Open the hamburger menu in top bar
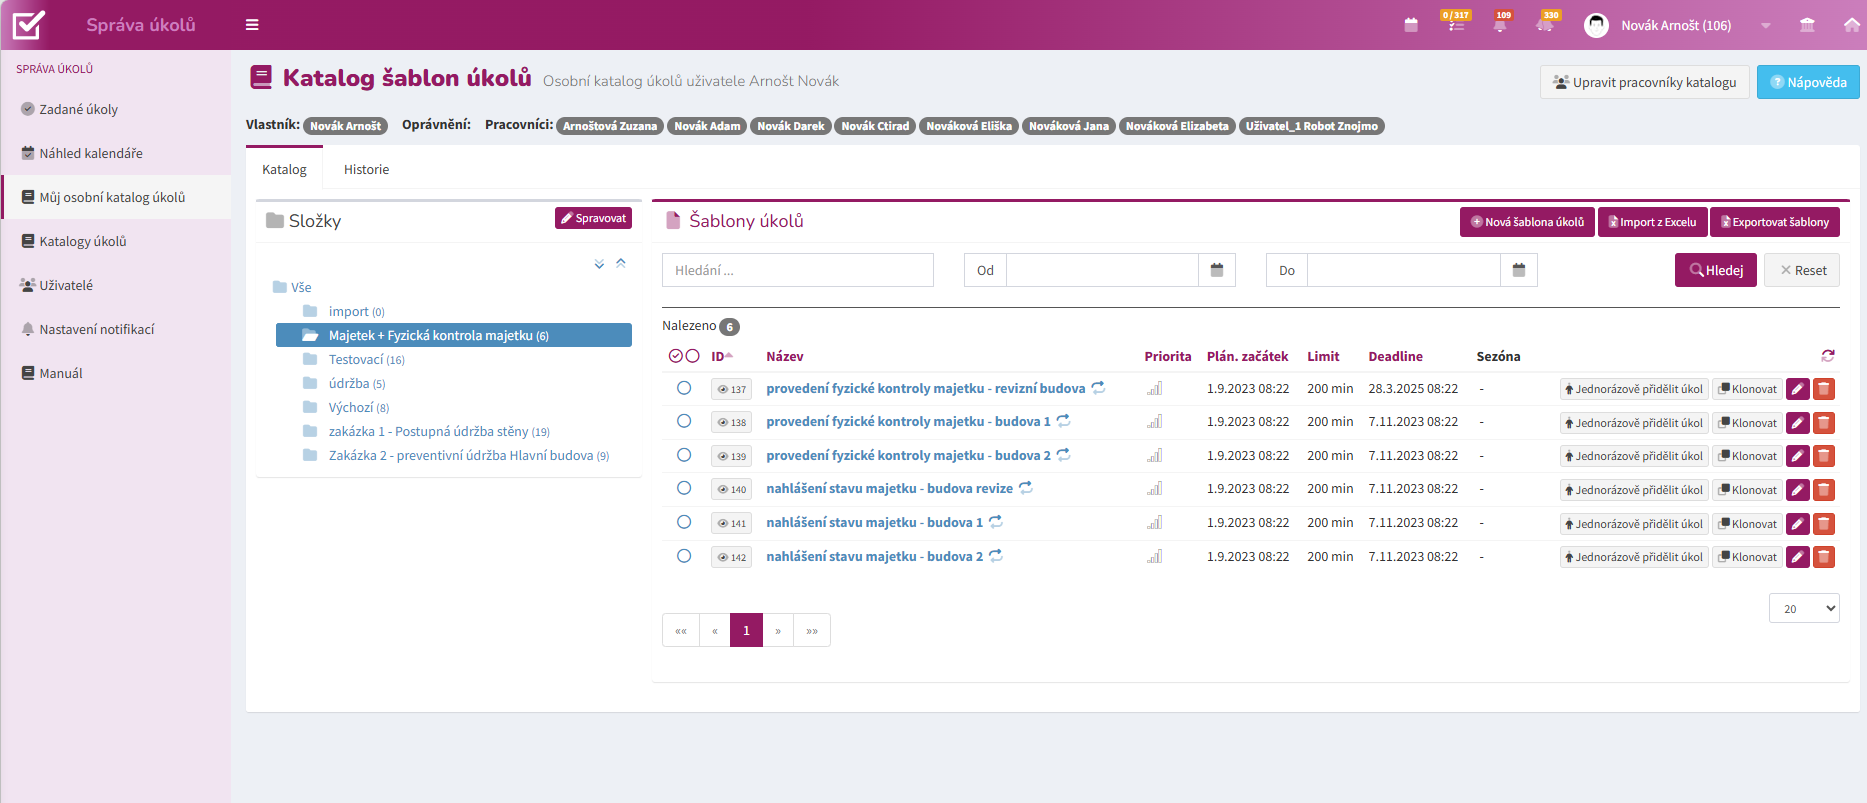 [252, 25]
